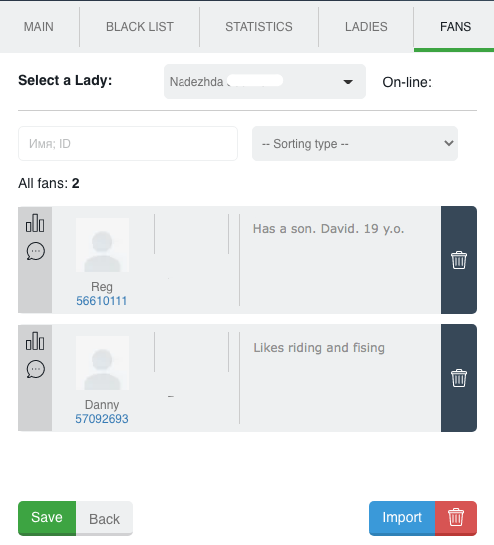The width and height of the screenshot is (494, 545).
Task: Go to the STATISTICS tab
Action: pyautogui.click(x=259, y=27)
